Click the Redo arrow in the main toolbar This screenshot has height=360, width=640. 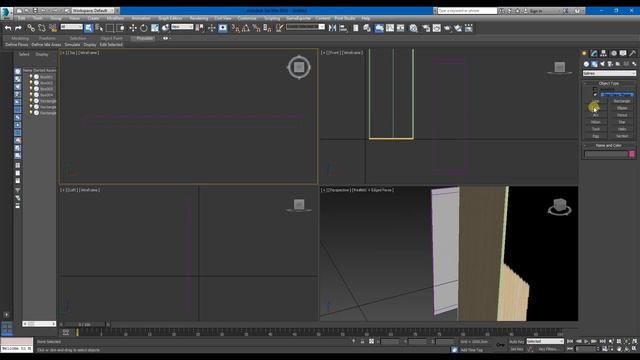coord(18,28)
